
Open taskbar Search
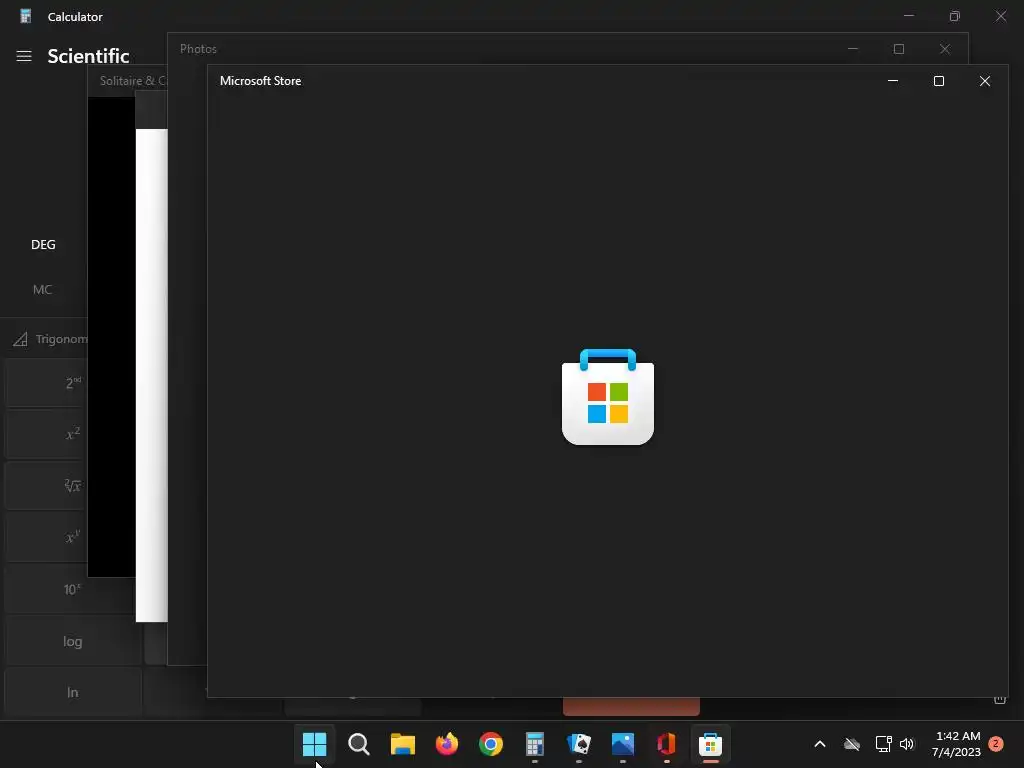(359, 744)
